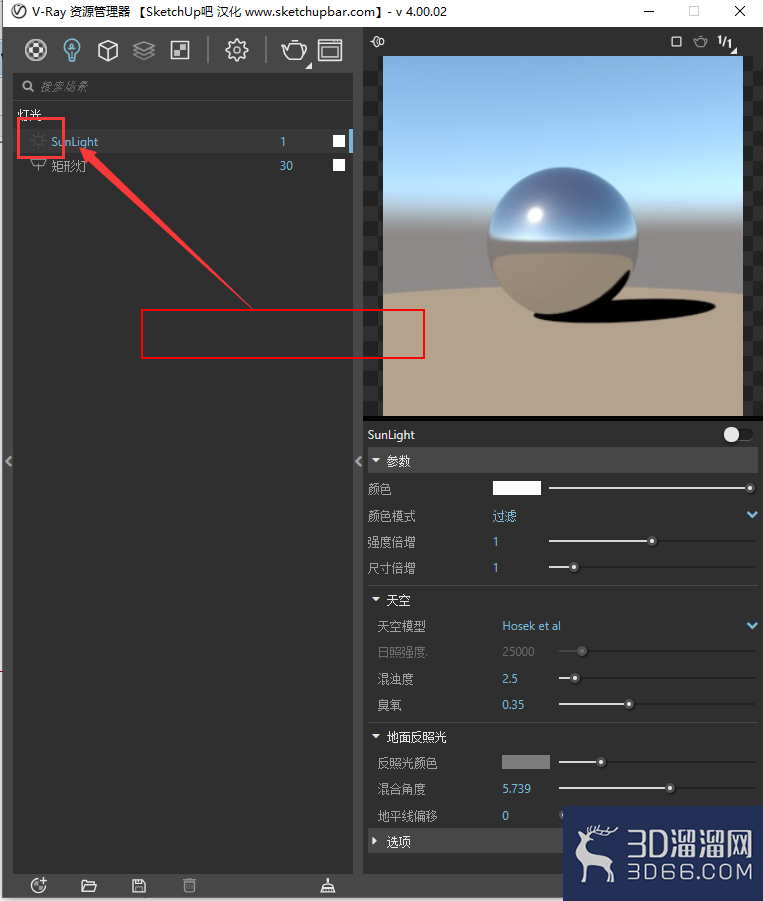Click the 混浊度 value 2.5
Viewport: 763px width, 901px height.
pyautogui.click(x=510, y=679)
